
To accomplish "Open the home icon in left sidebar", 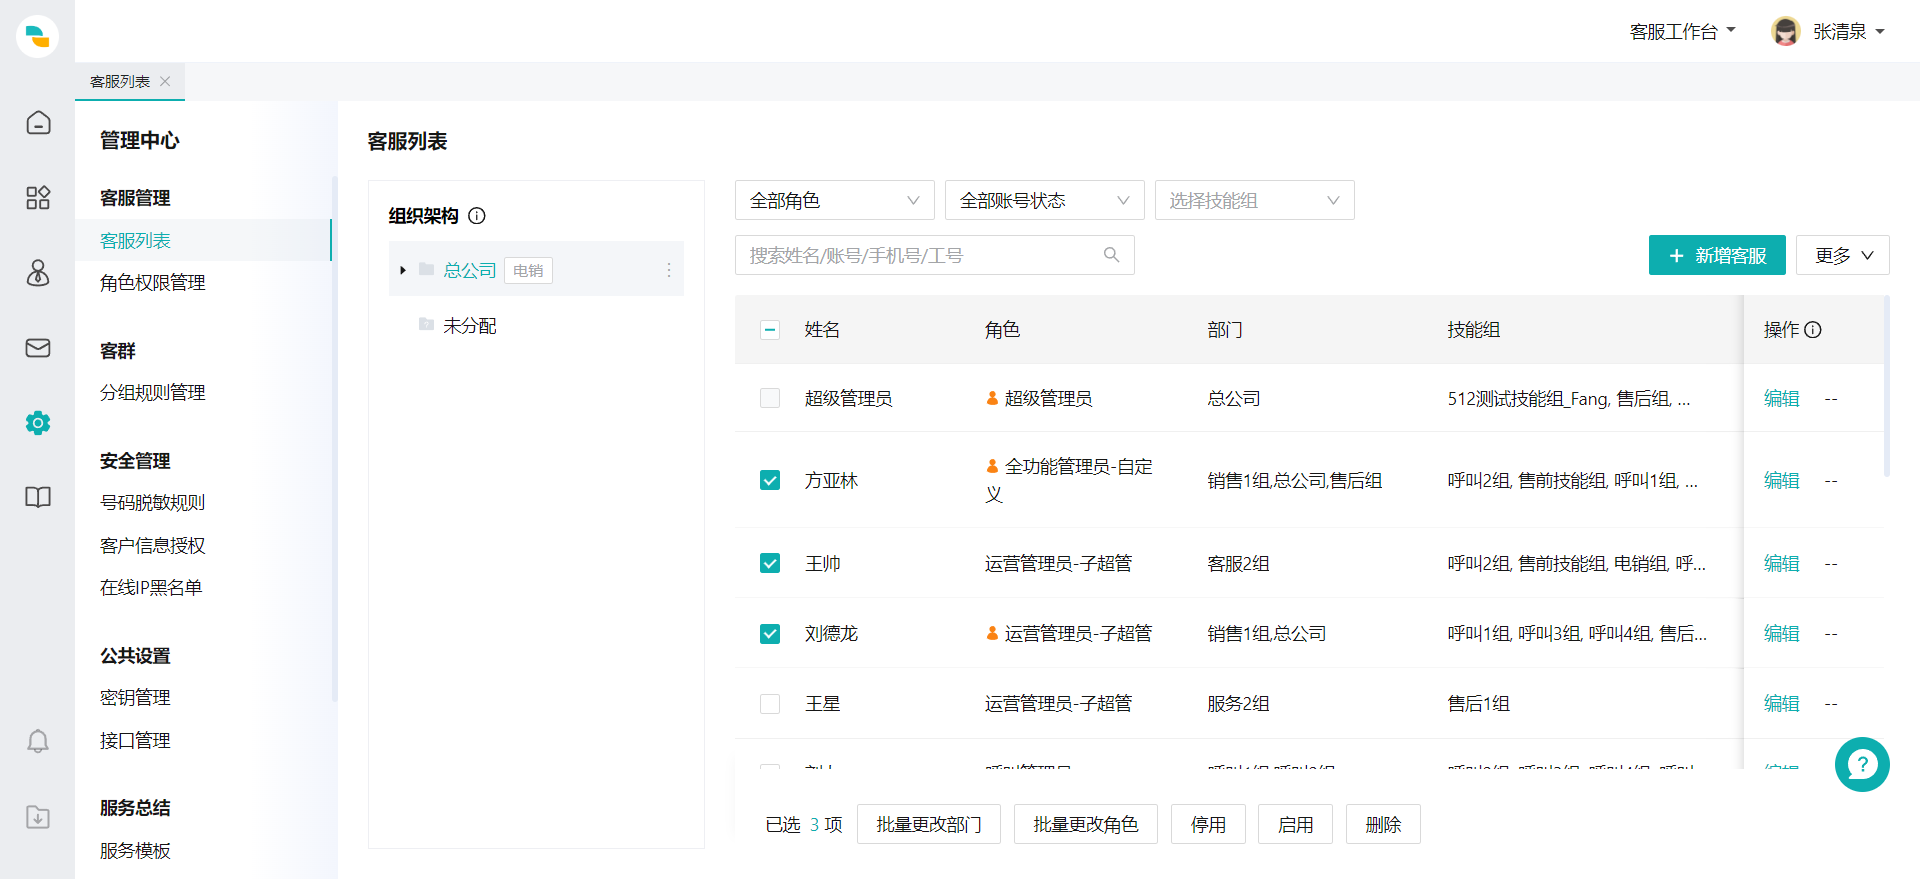I will pyautogui.click(x=38, y=122).
